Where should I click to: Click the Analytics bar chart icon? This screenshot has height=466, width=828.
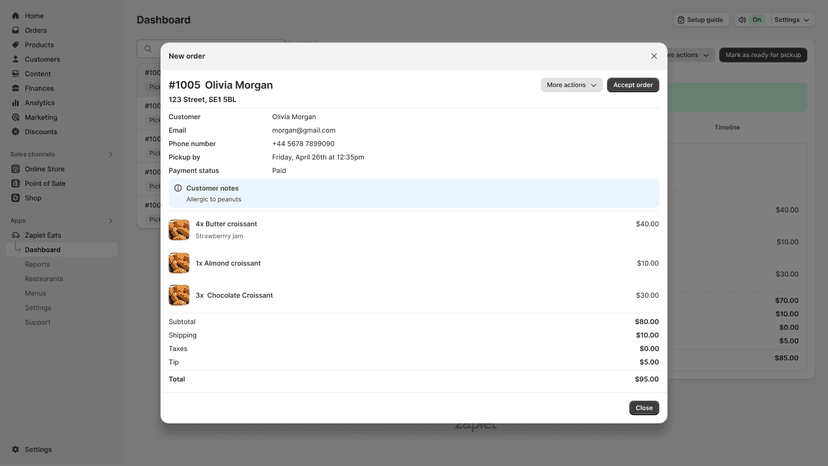(15, 103)
